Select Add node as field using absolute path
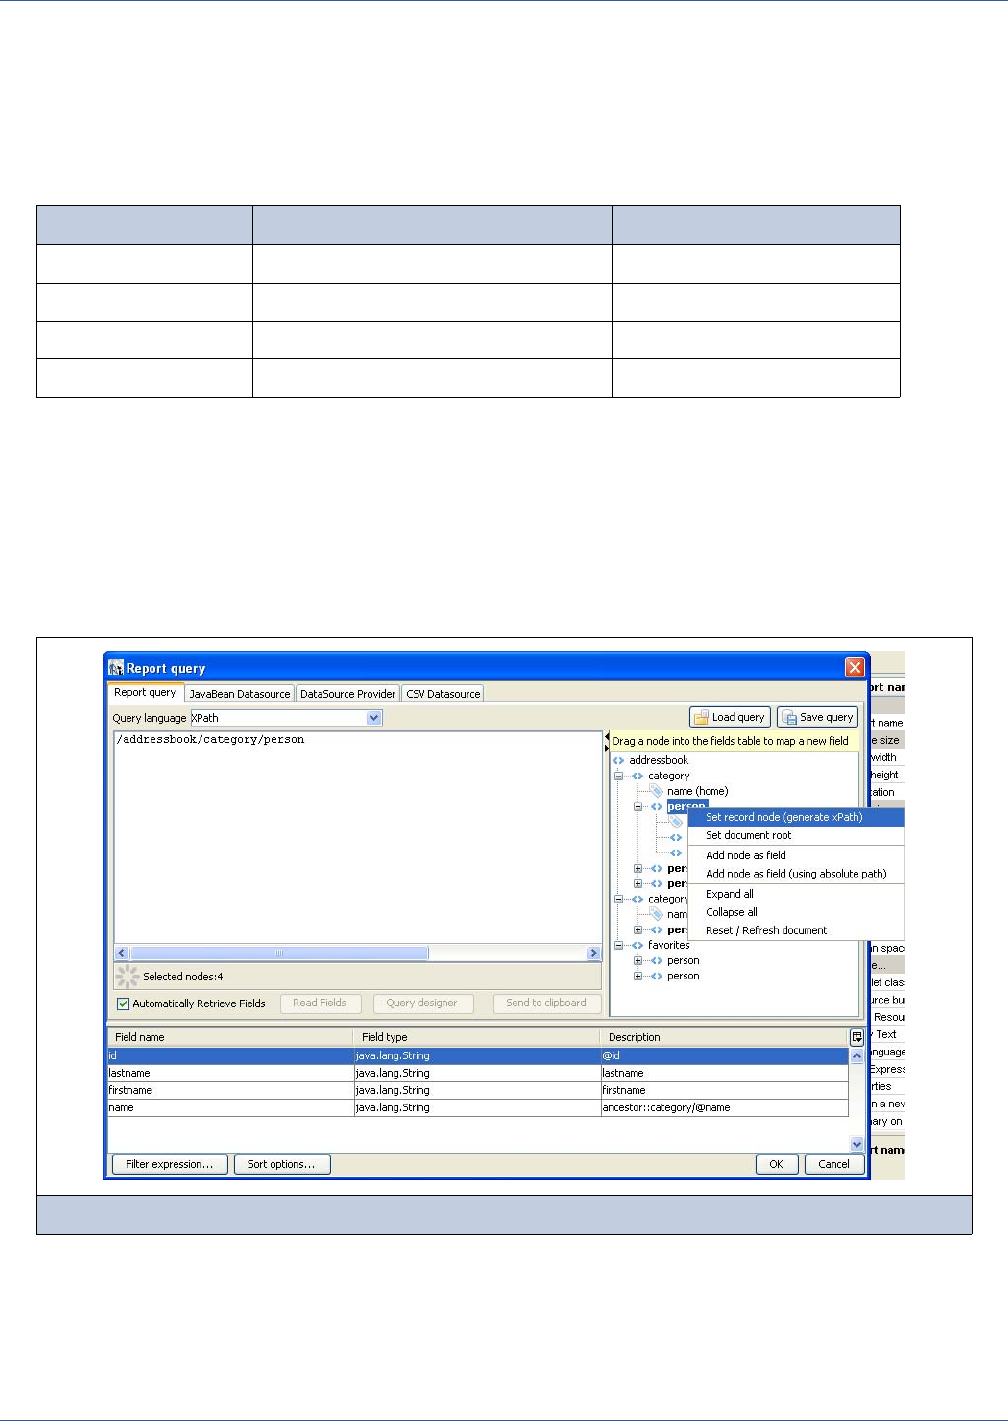Image resolution: width=1008 pixels, height=1422 pixels. 795,873
